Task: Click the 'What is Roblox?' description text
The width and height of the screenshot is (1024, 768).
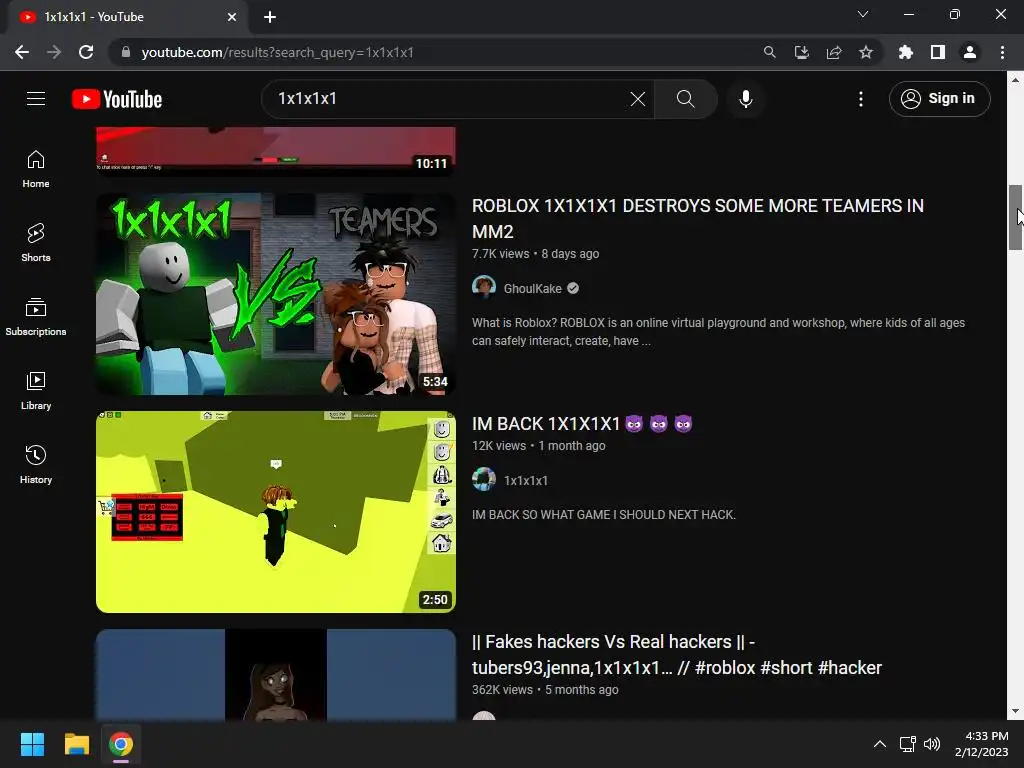Action: point(718,332)
